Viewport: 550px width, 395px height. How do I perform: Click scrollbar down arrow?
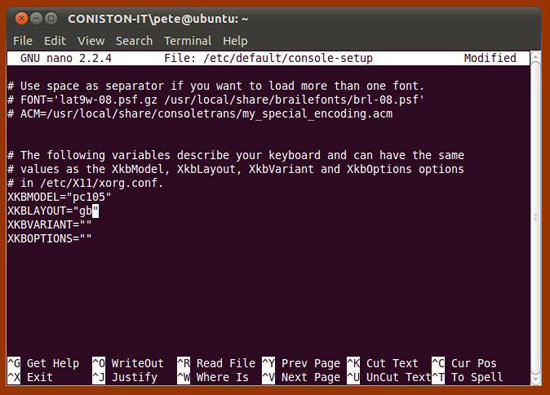[536, 379]
